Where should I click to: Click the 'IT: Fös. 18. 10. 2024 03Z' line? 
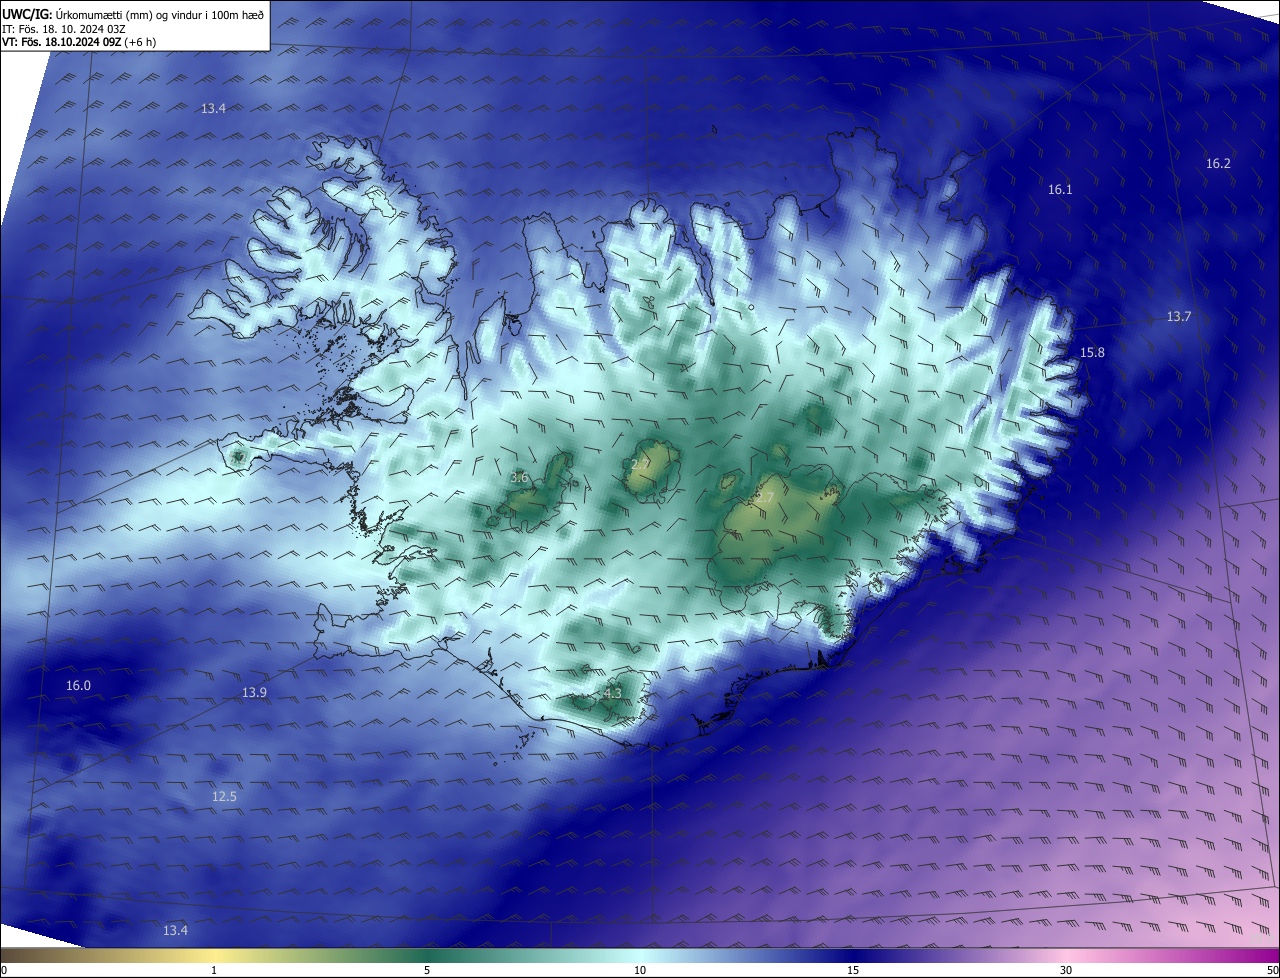pos(62,29)
